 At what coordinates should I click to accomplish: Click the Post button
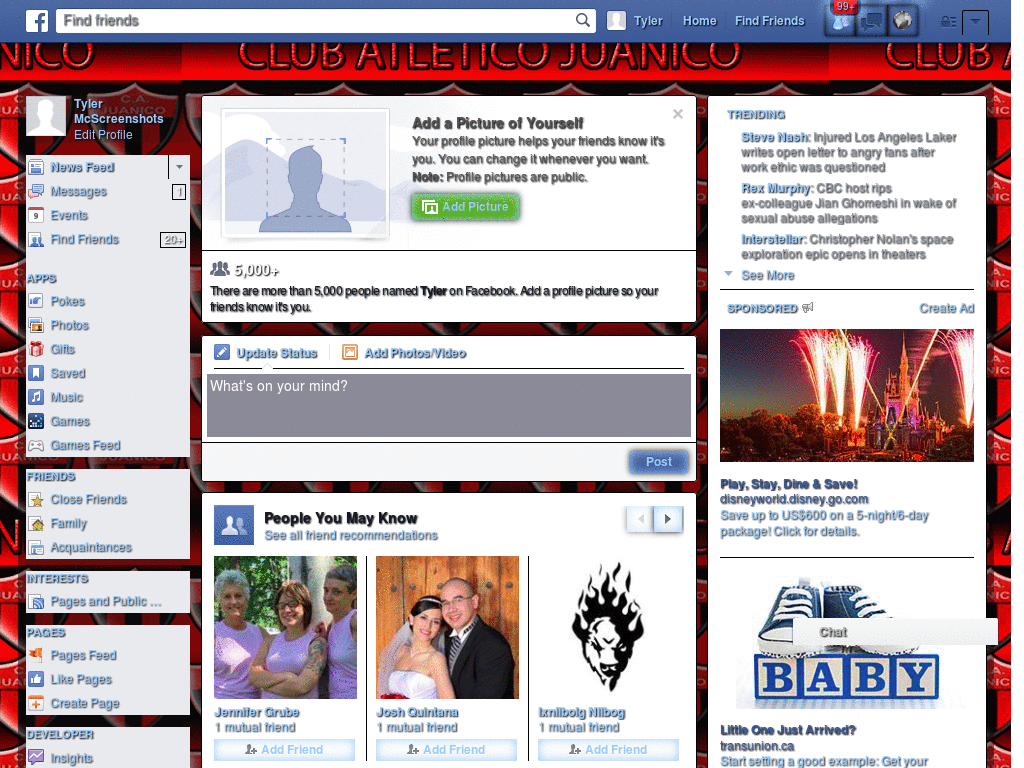coord(658,462)
